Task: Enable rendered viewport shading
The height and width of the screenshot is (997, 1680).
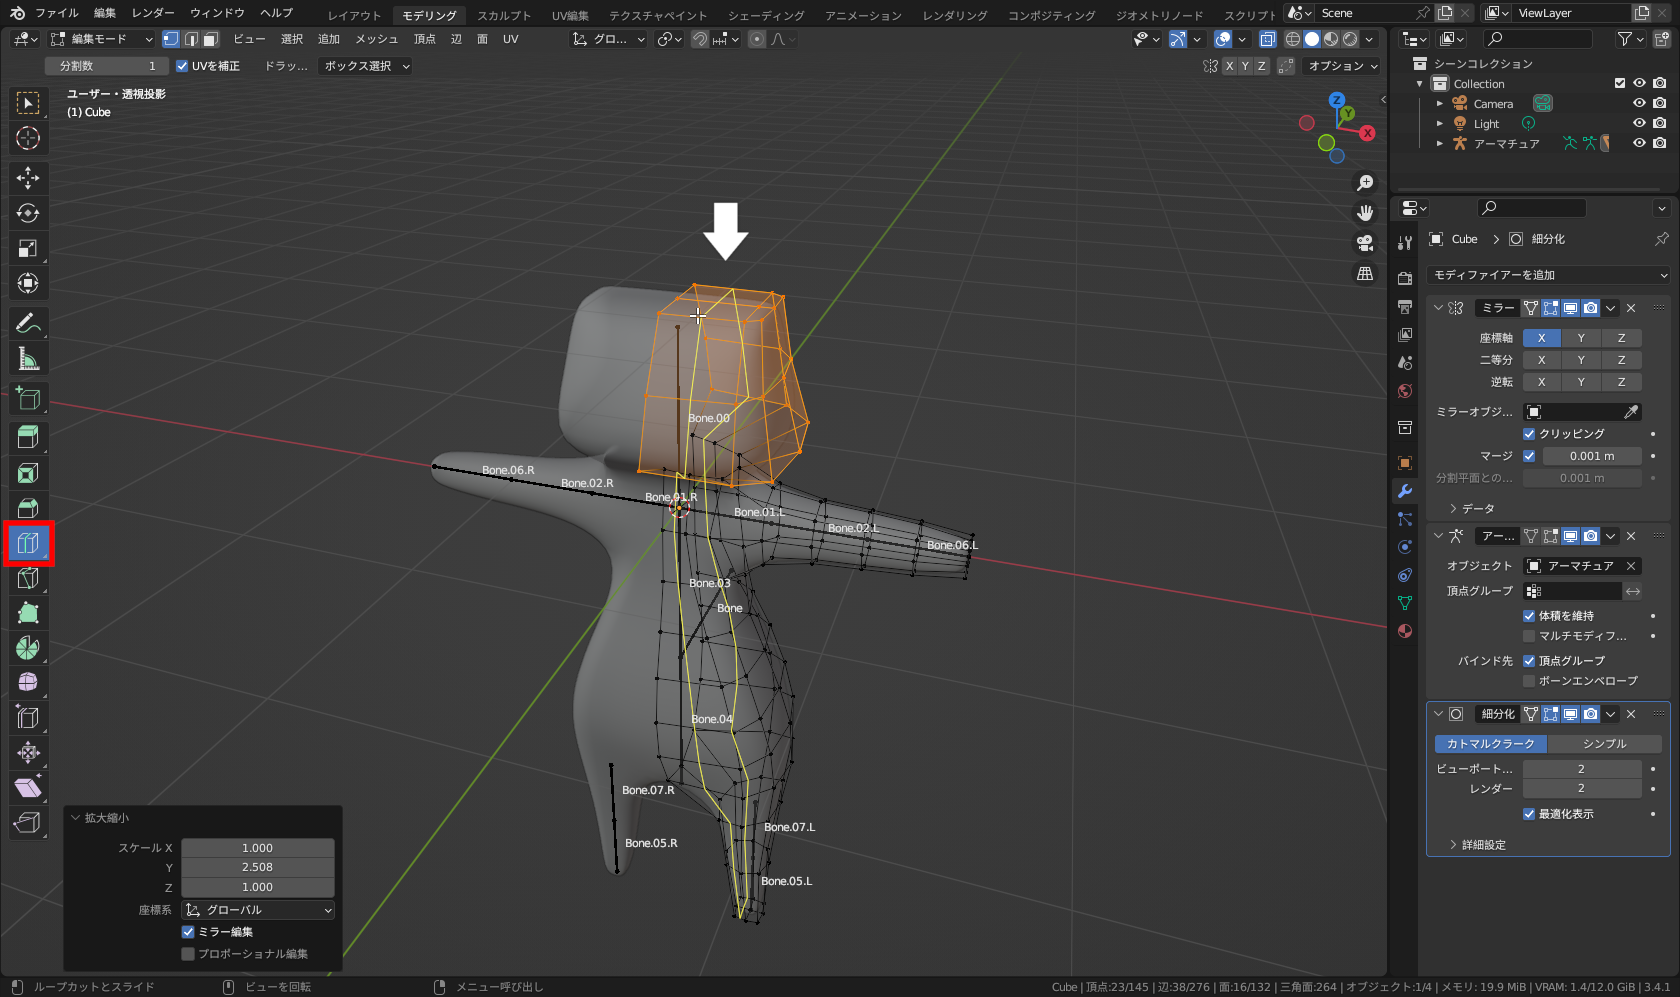Action: (x=1350, y=39)
